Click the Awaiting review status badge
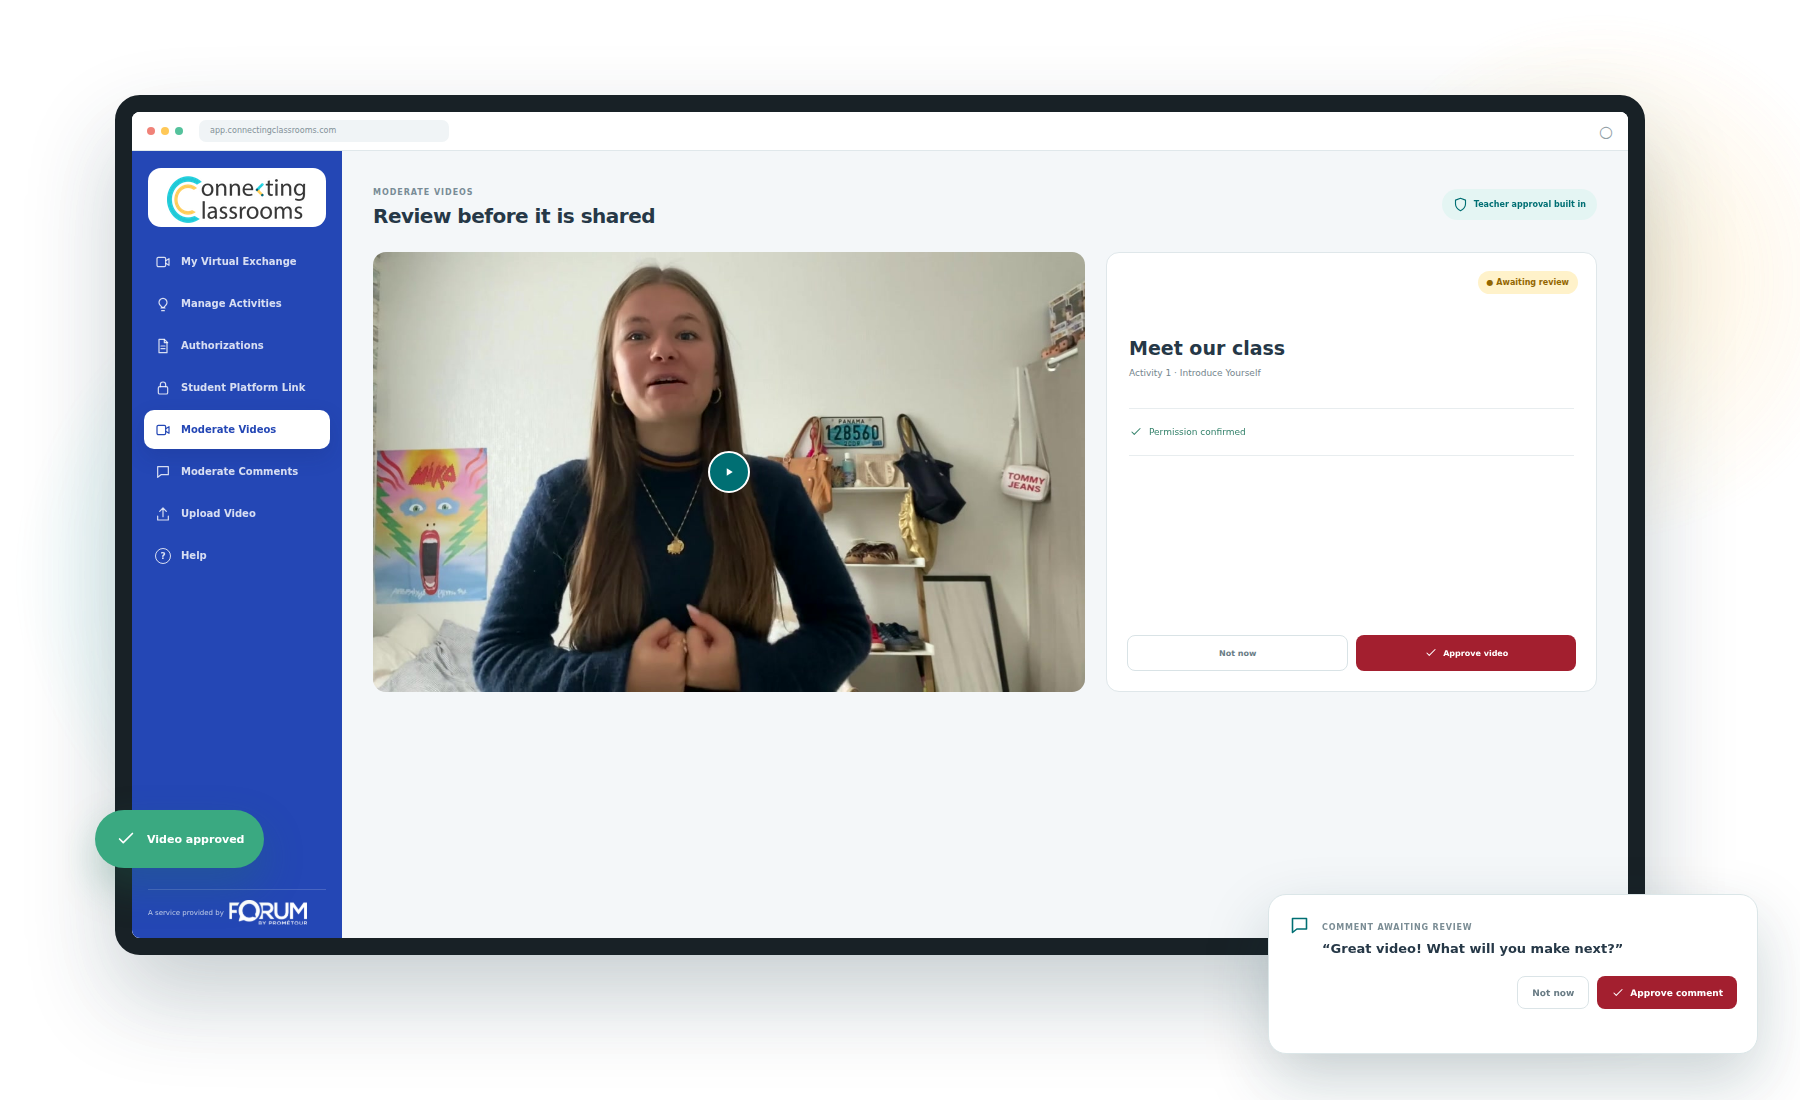Screen dimensions: 1800x1100 tap(1528, 282)
